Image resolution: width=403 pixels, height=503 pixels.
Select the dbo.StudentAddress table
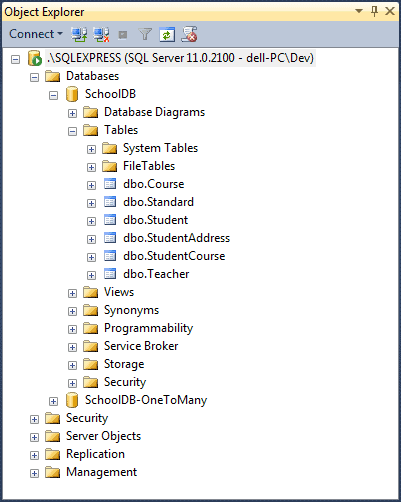click(176, 238)
